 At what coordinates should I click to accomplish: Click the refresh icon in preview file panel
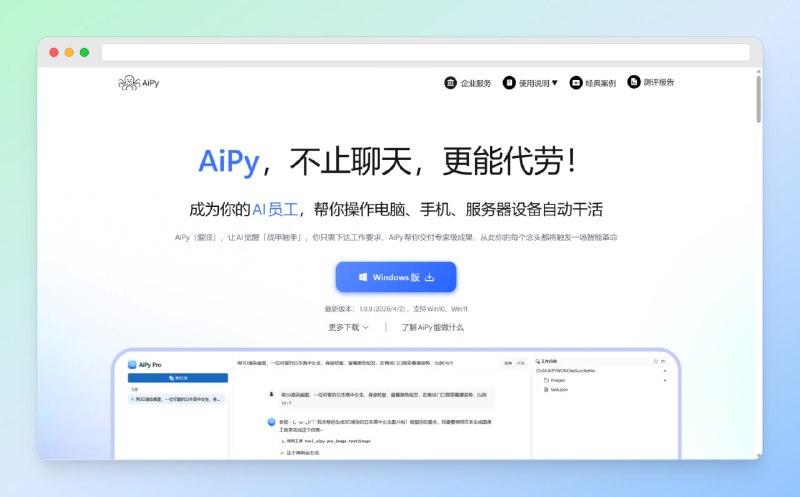tap(656, 361)
